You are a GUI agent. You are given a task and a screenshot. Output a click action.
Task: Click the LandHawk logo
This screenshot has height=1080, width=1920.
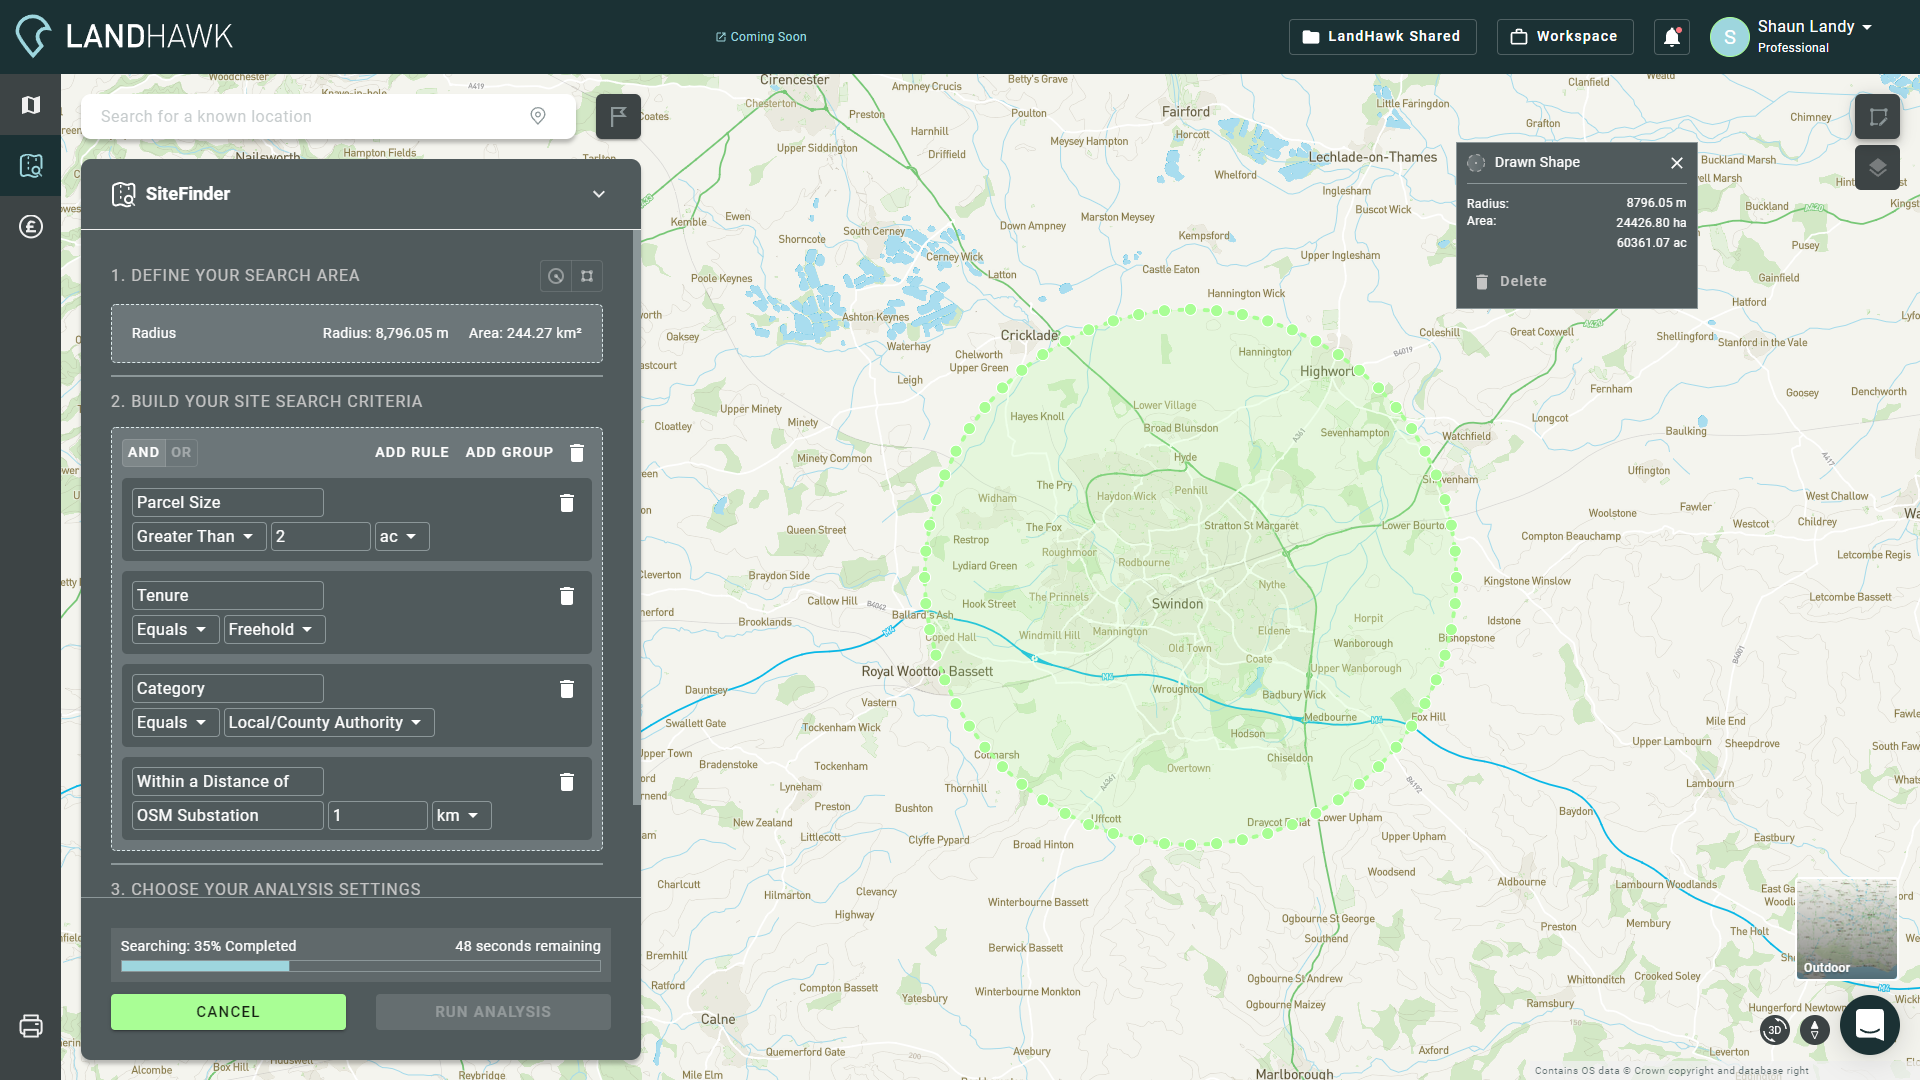point(125,37)
